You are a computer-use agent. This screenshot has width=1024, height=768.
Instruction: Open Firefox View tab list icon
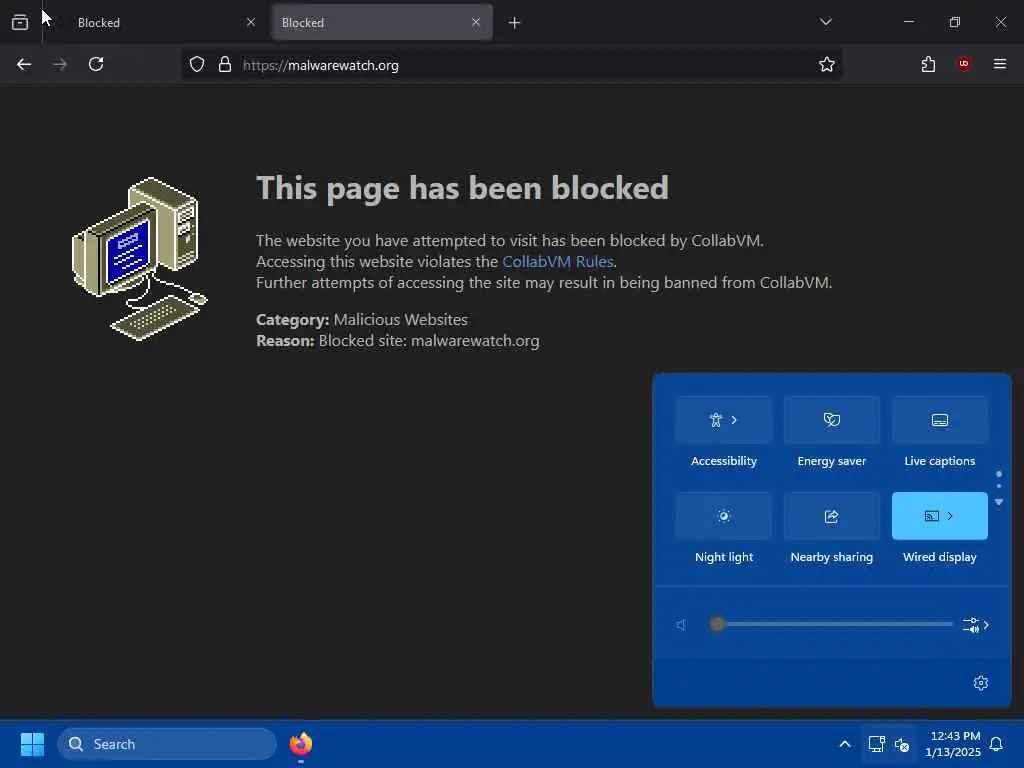point(20,22)
